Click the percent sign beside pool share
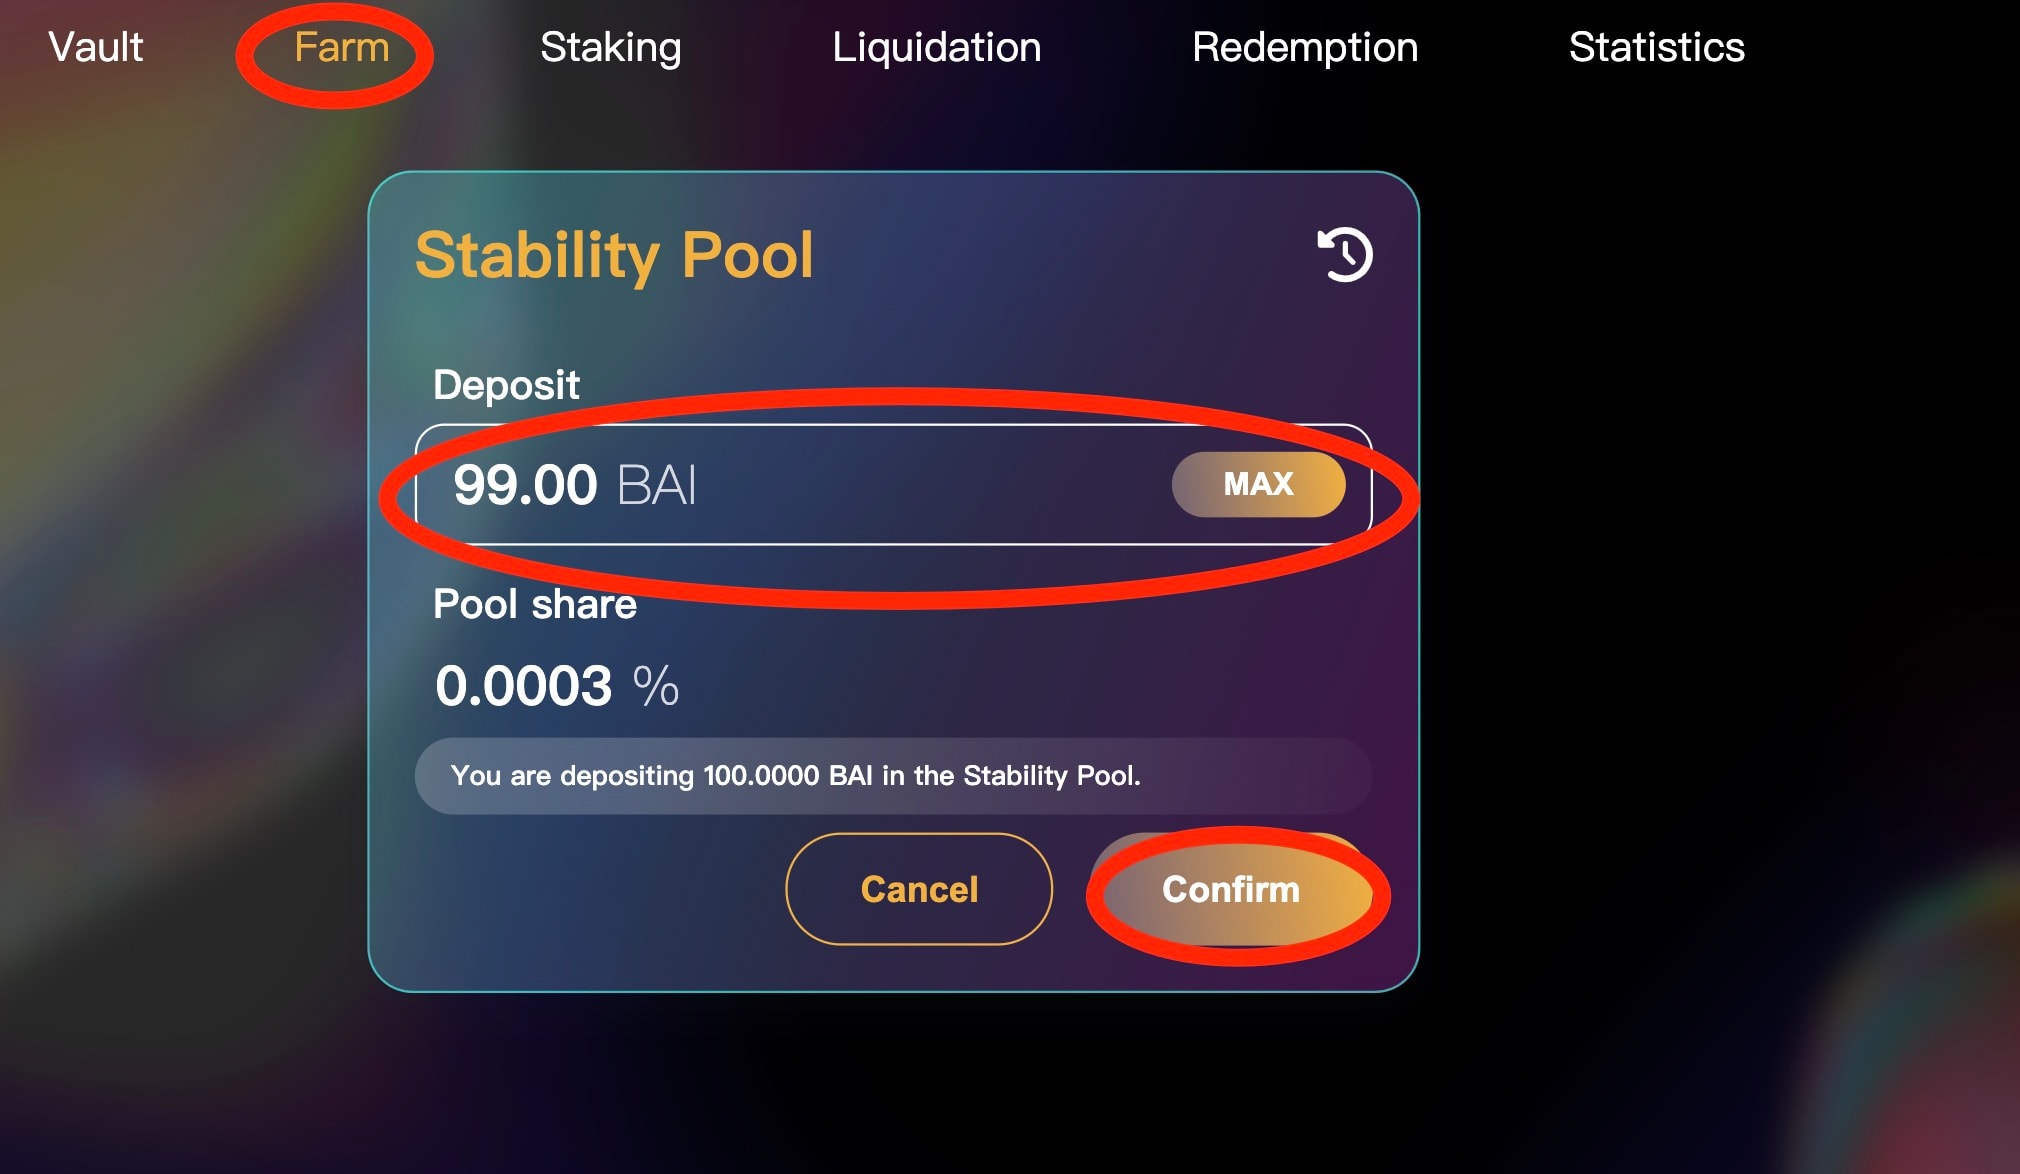2020x1174 pixels. click(656, 686)
